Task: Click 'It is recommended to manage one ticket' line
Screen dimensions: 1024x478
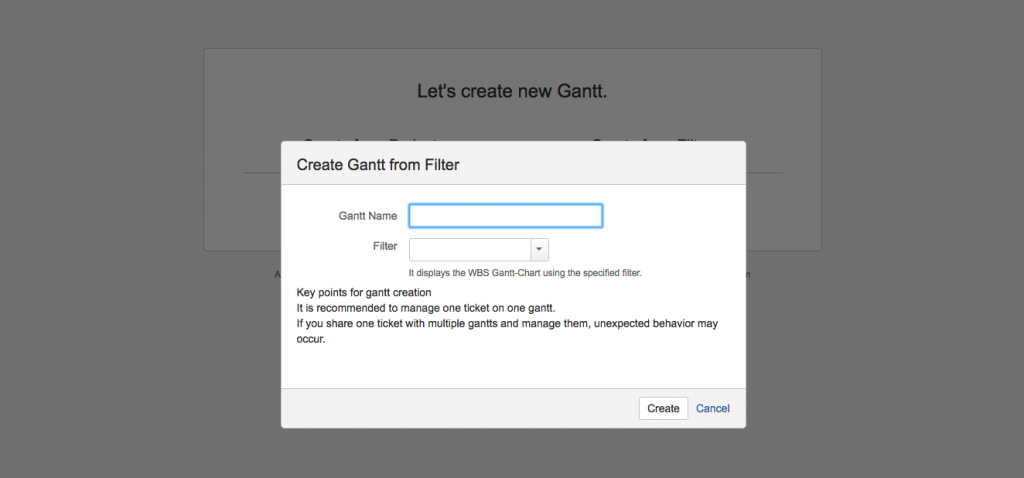Action: pyautogui.click(x=426, y=308)
